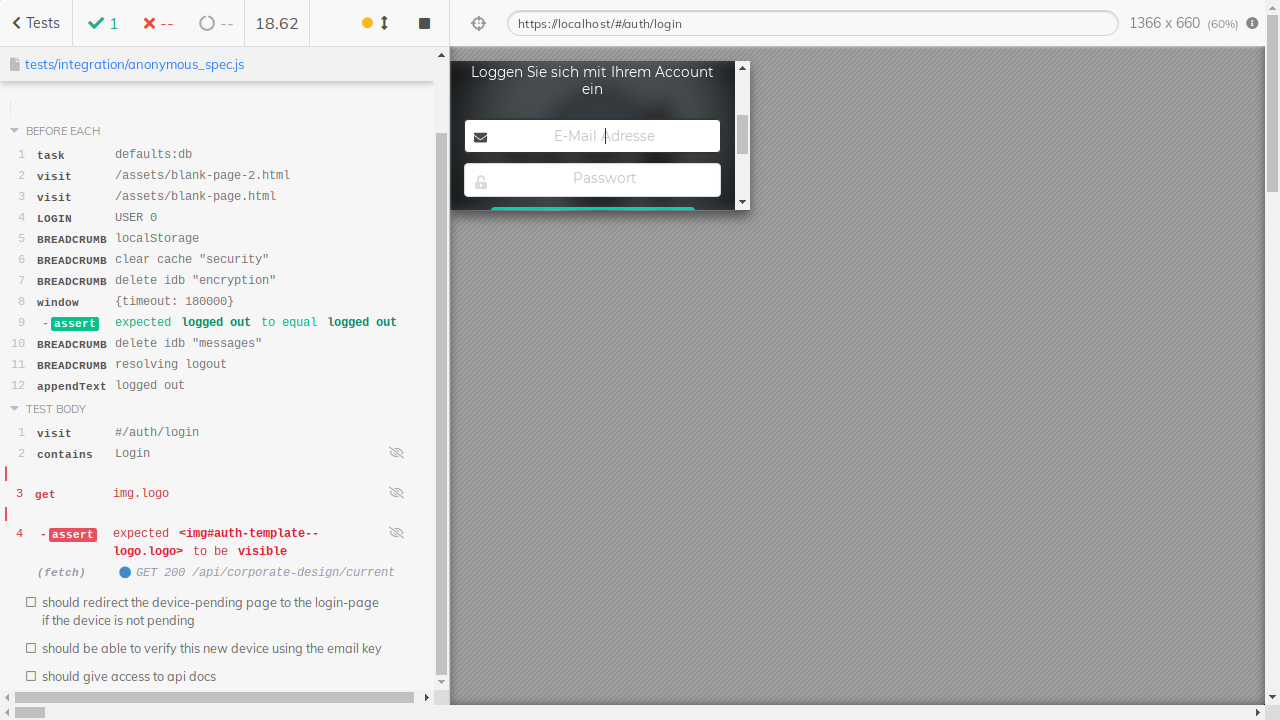
Task: Toggle visibility icon on the get img.logo command
Action: click(396, 492)
